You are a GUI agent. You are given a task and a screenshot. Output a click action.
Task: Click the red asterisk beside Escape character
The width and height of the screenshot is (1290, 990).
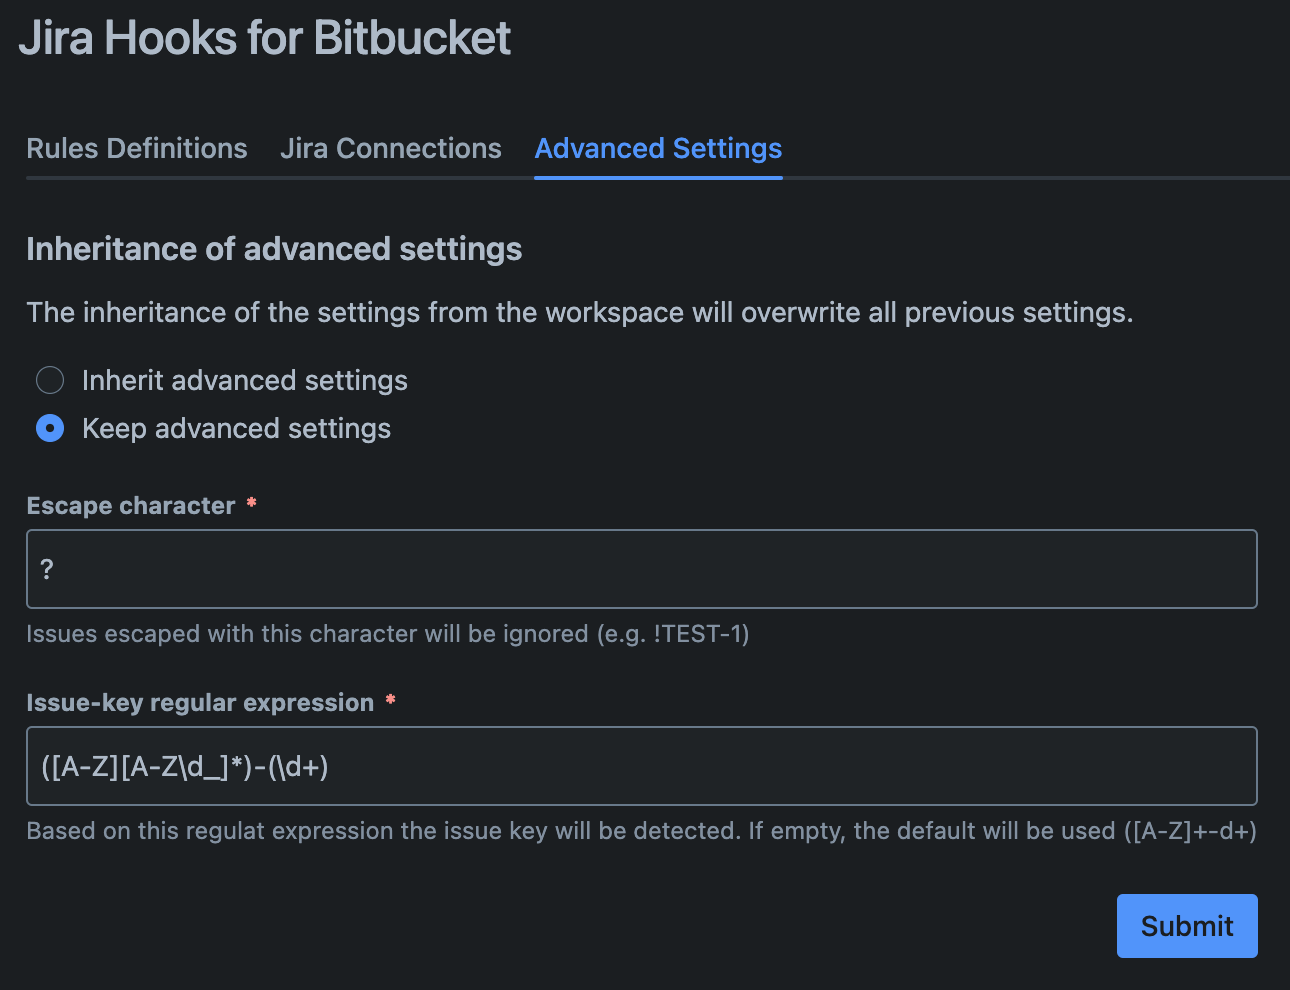pos(252,503)
